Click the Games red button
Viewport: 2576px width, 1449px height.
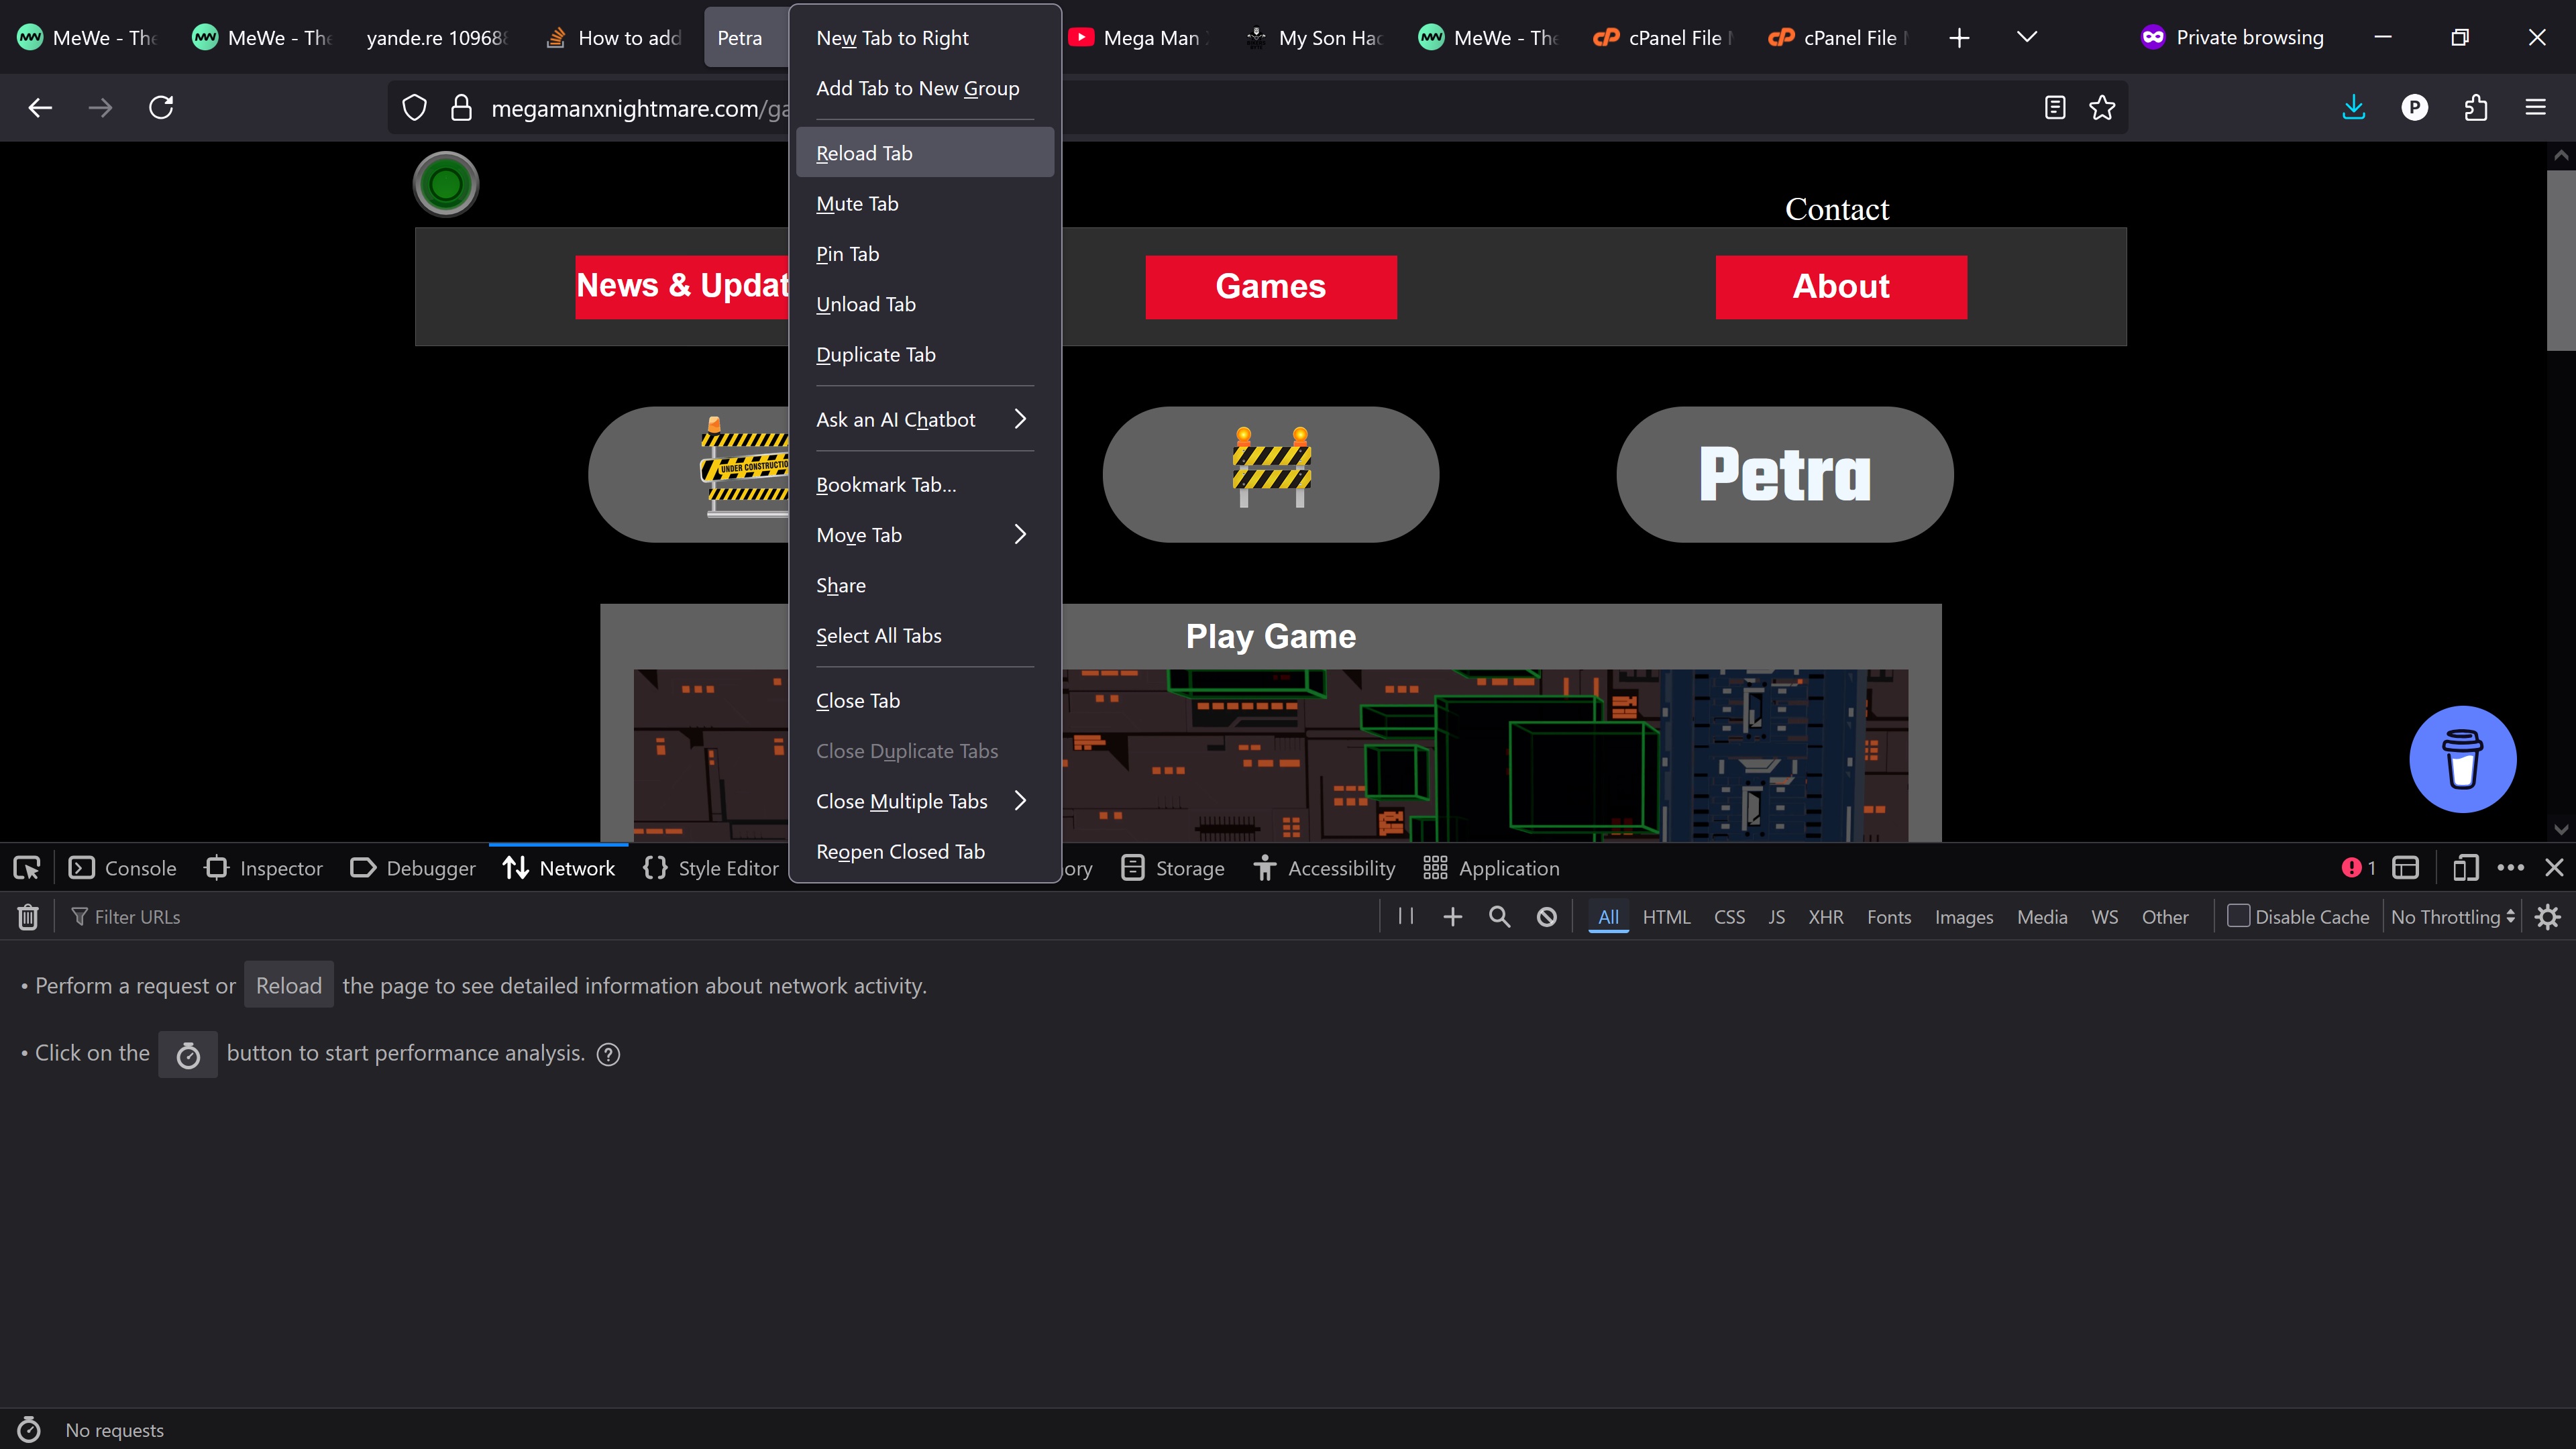pyautogui.click(x=1271, y=287)
